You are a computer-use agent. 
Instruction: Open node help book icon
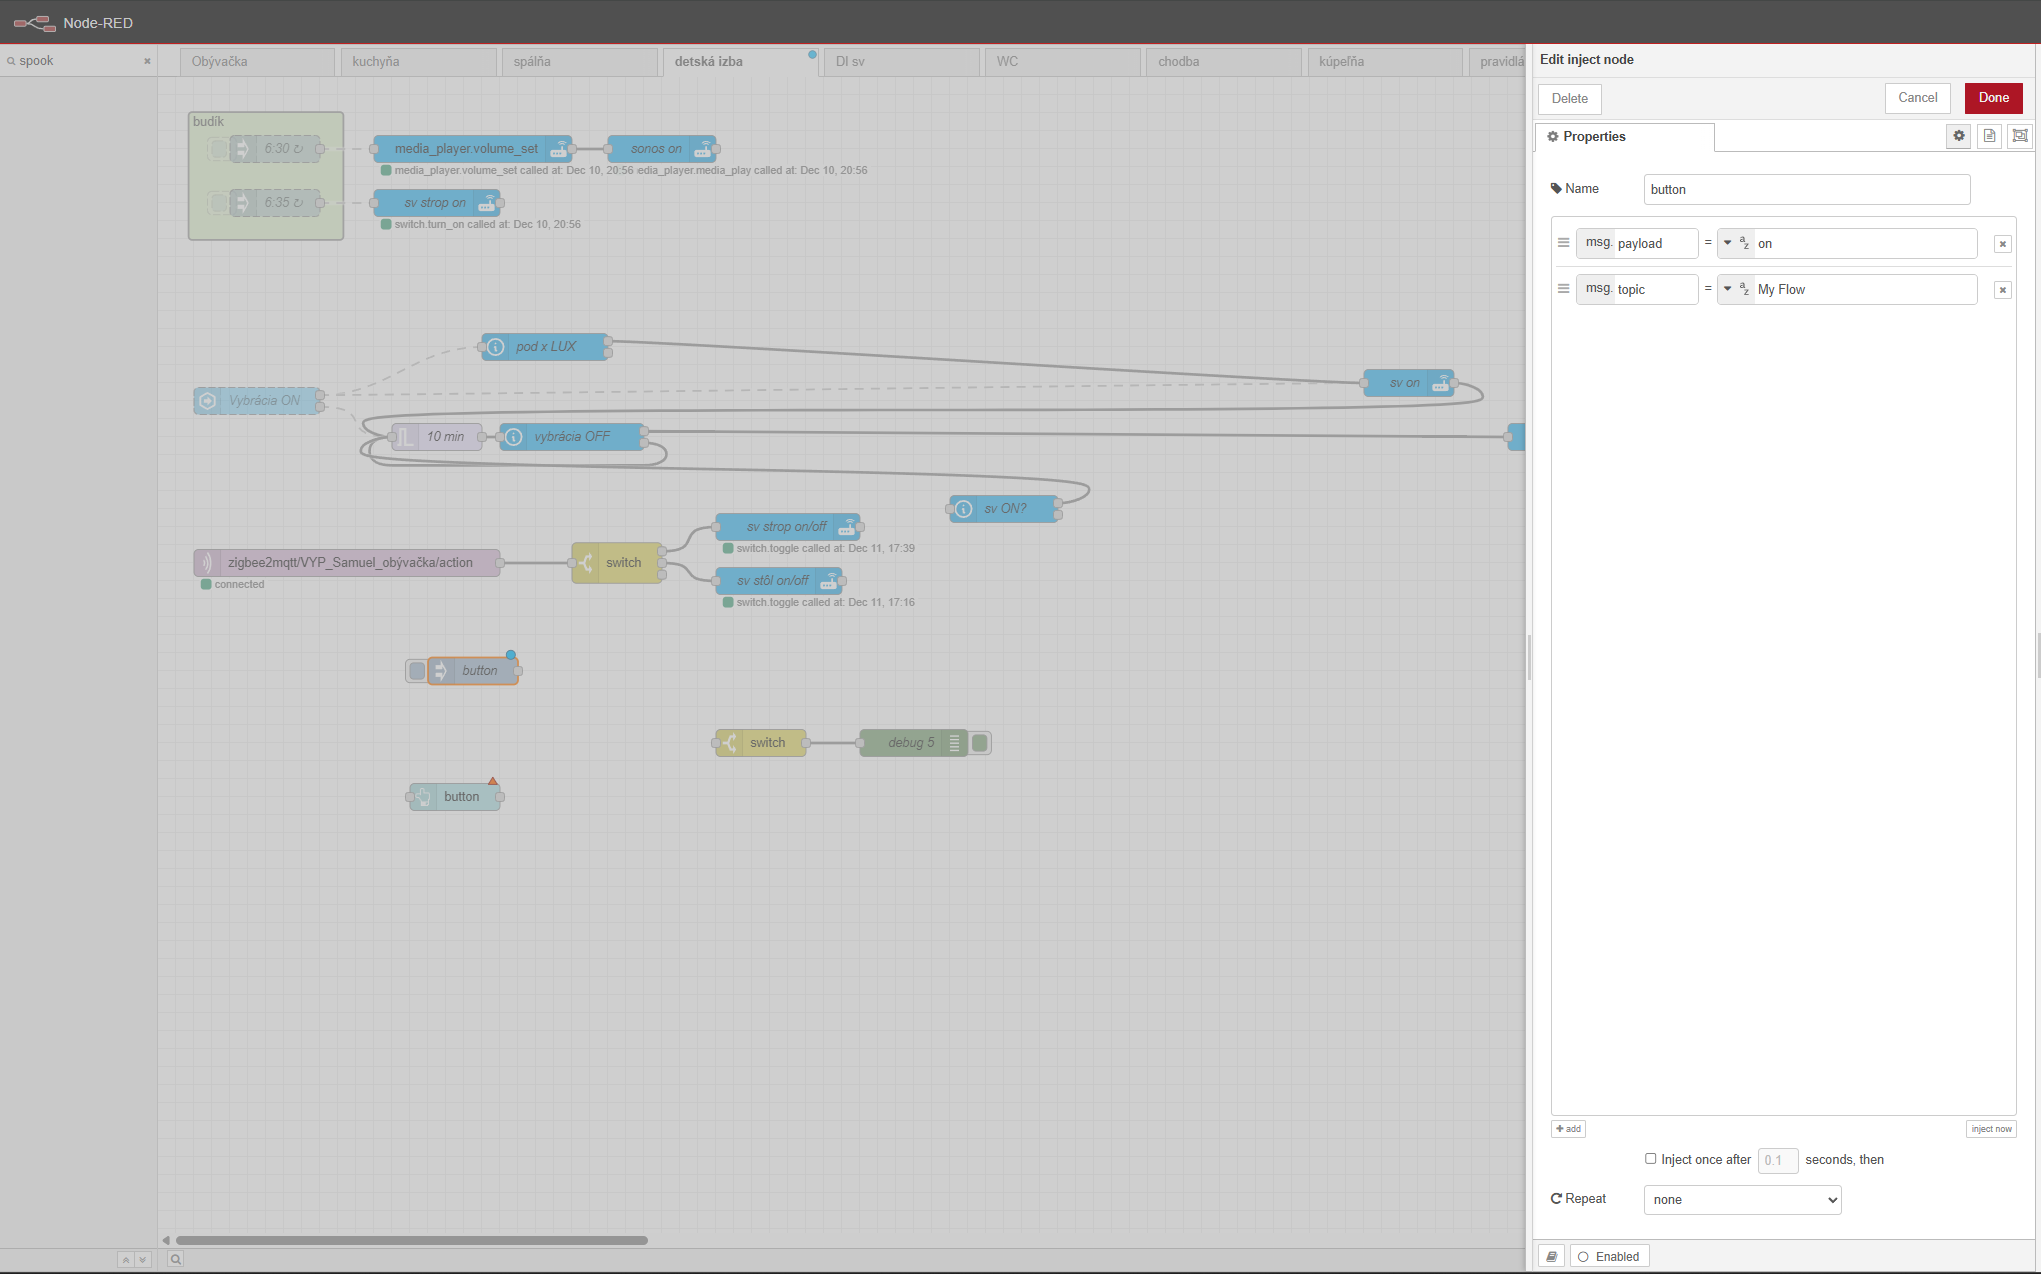[x=1551, y=1256]
